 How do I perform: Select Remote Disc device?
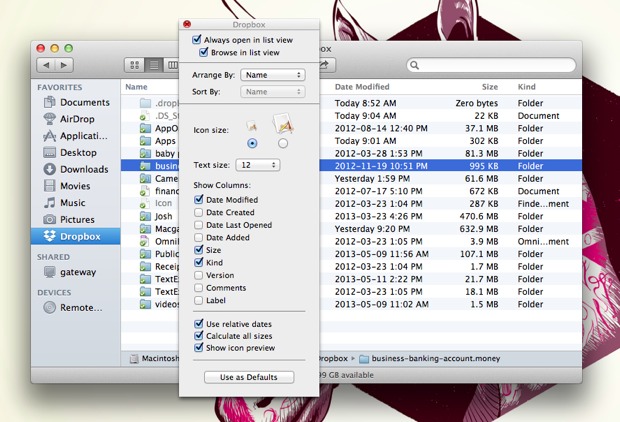click(x=72, y=308)
